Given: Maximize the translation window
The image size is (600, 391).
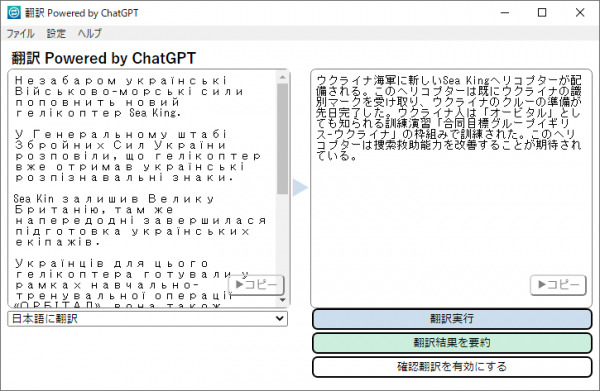Looking at the screenshot, I should pos(542,13).
